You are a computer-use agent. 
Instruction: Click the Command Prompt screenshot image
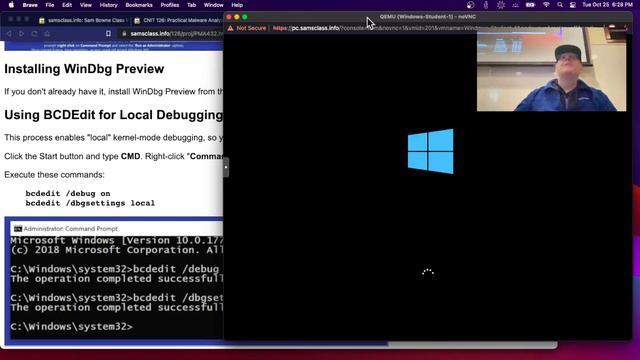point(114,280)
